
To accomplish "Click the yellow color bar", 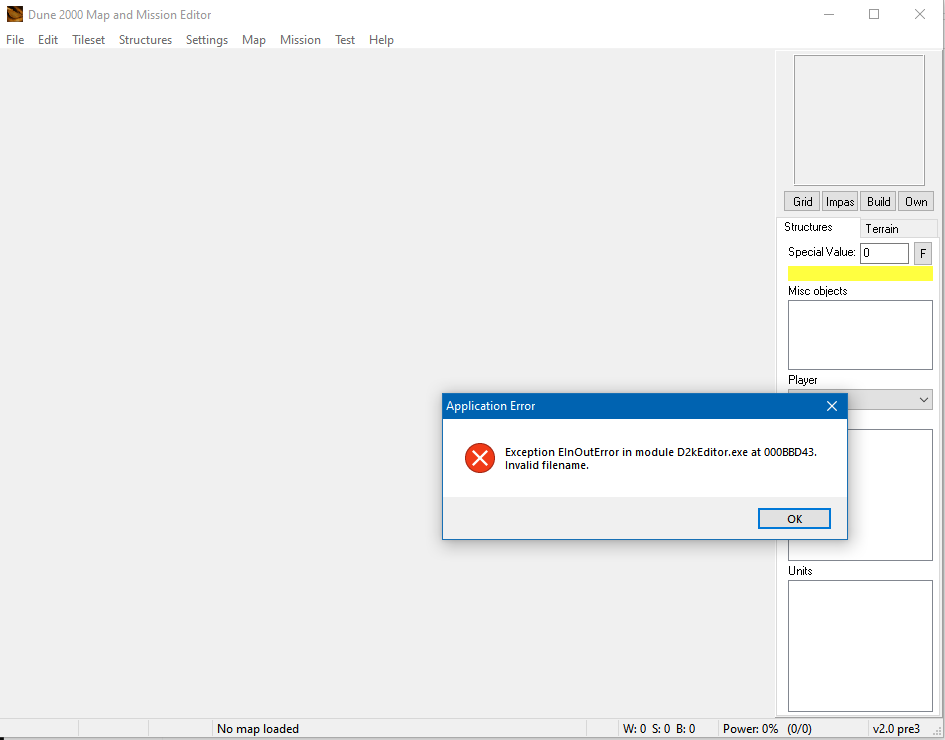I will click(860, 273).
